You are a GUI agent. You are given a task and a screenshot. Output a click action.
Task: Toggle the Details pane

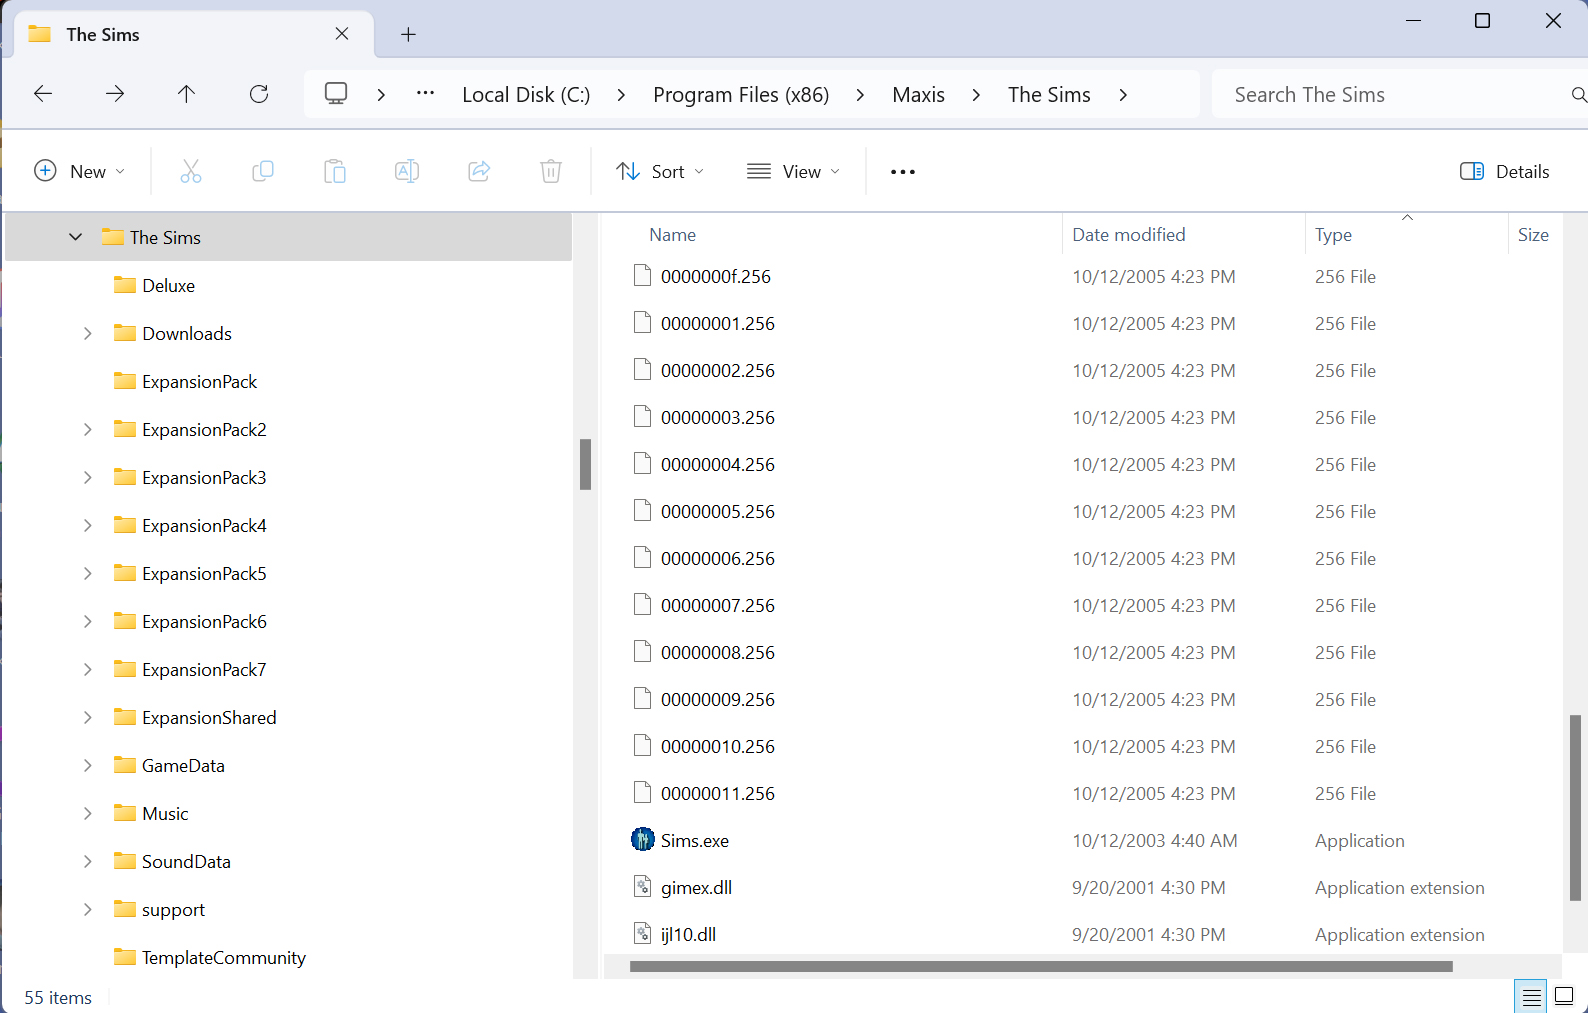point(1505,171)
